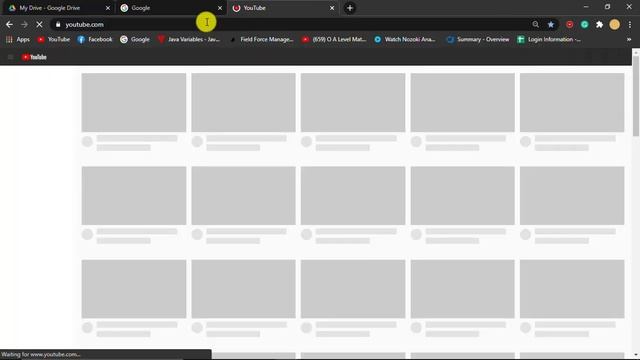Open the Field Force Manage bookmark
Image resolution: width=640 pixels, height=360 pixels.
coord(261,39)
